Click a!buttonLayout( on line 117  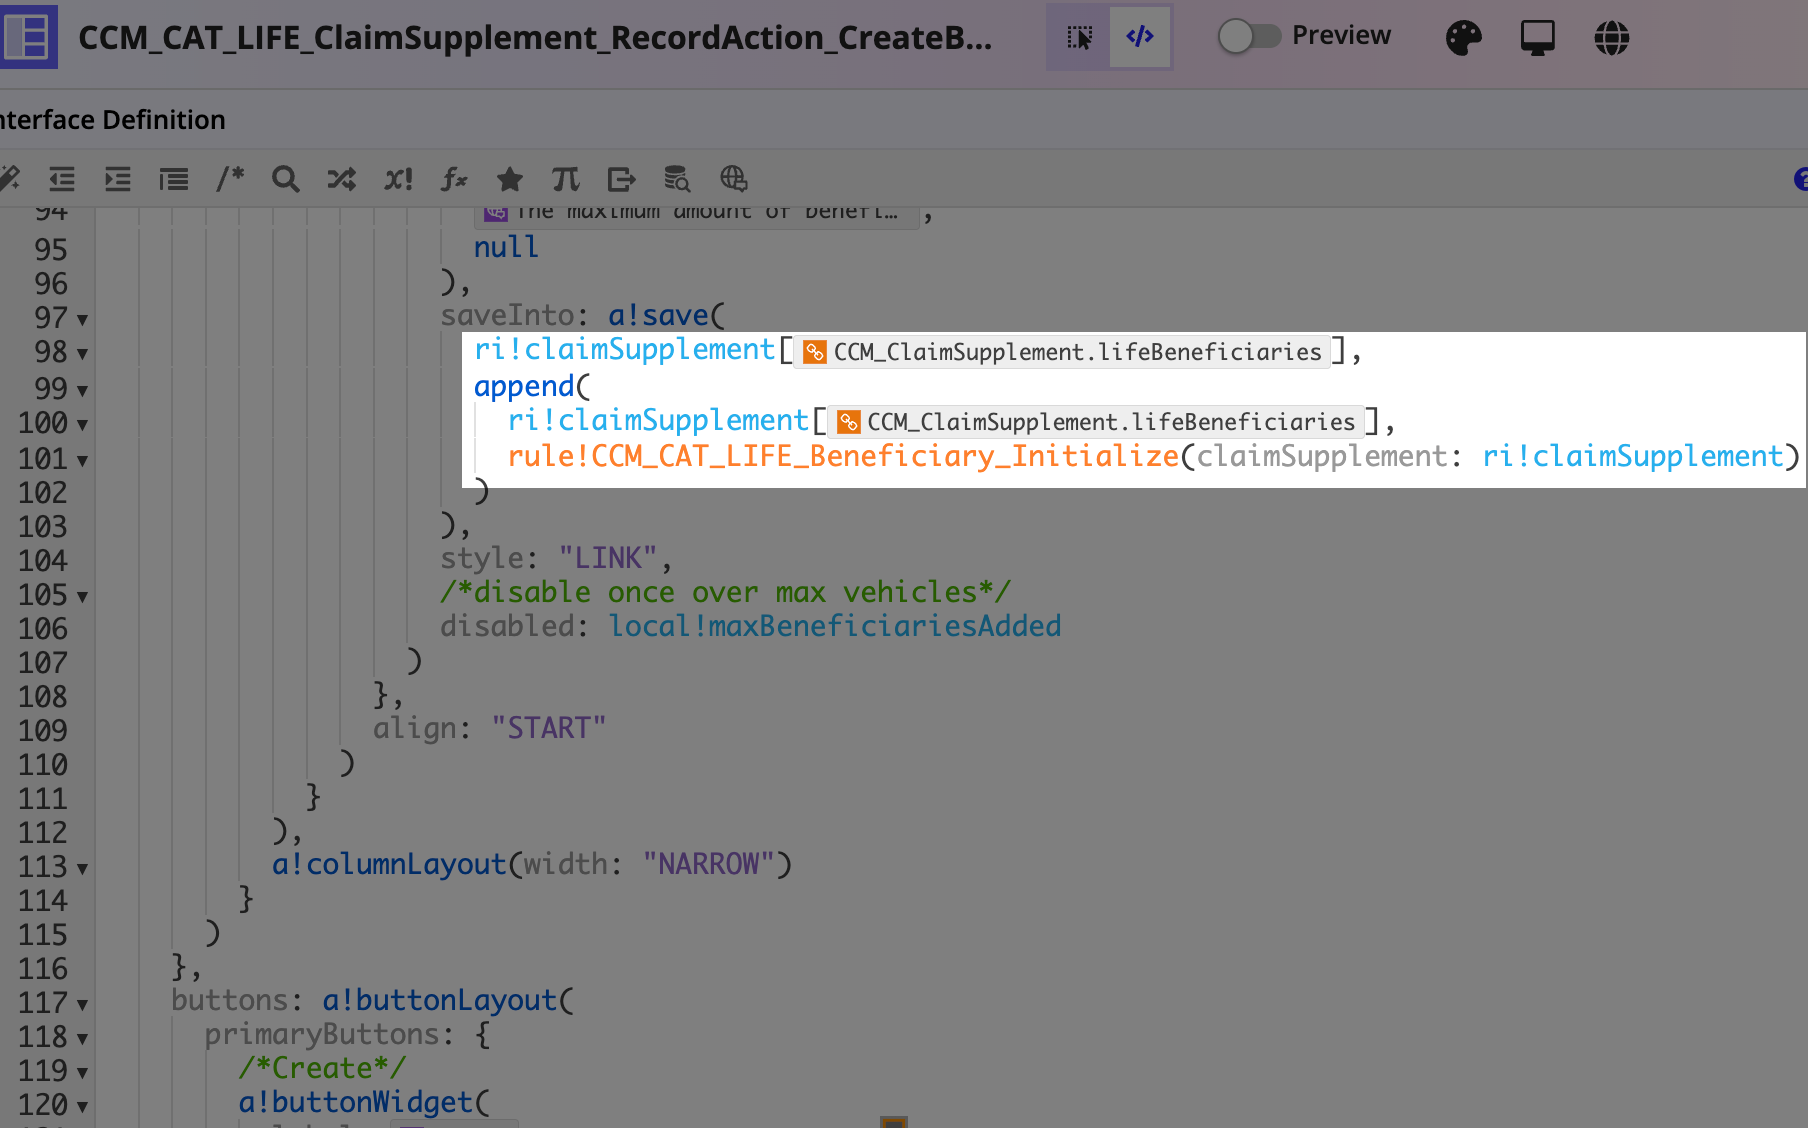click(x=448, y=1000)
